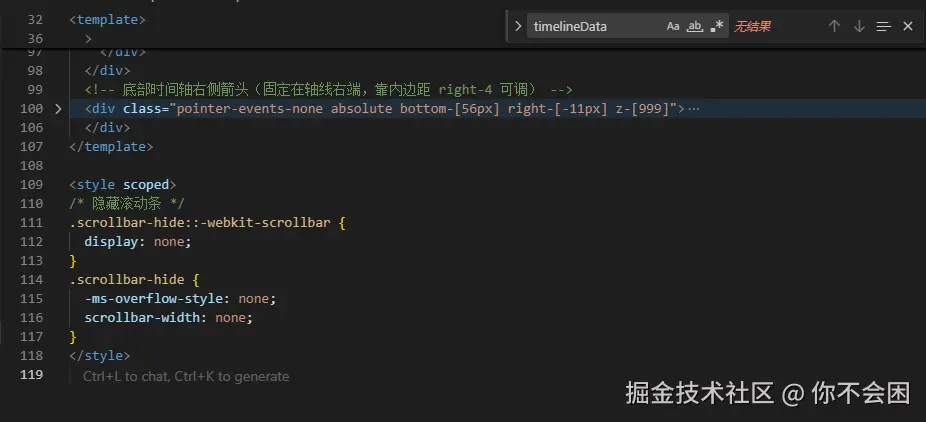Expand folded div at line 100
926x422 pixels.
tap(58, 108)
